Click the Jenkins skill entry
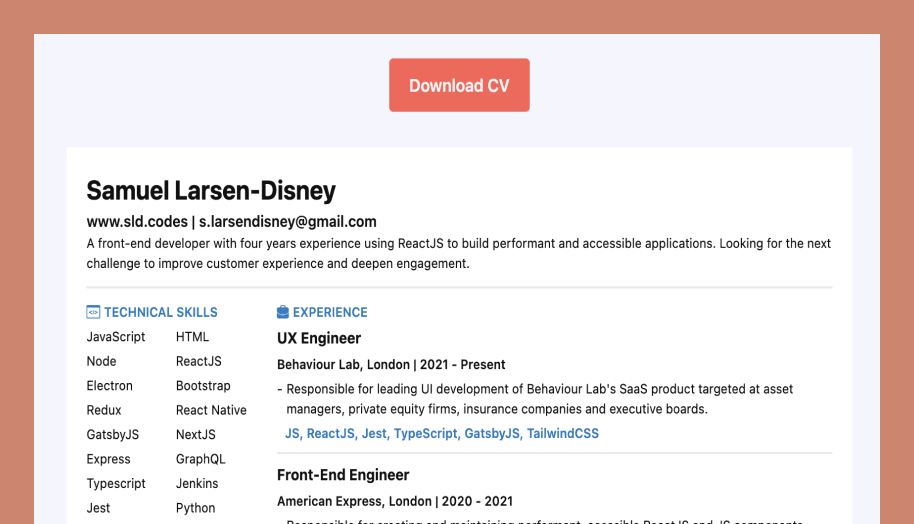Screen dimensions: 914x524 pos(197,483)
